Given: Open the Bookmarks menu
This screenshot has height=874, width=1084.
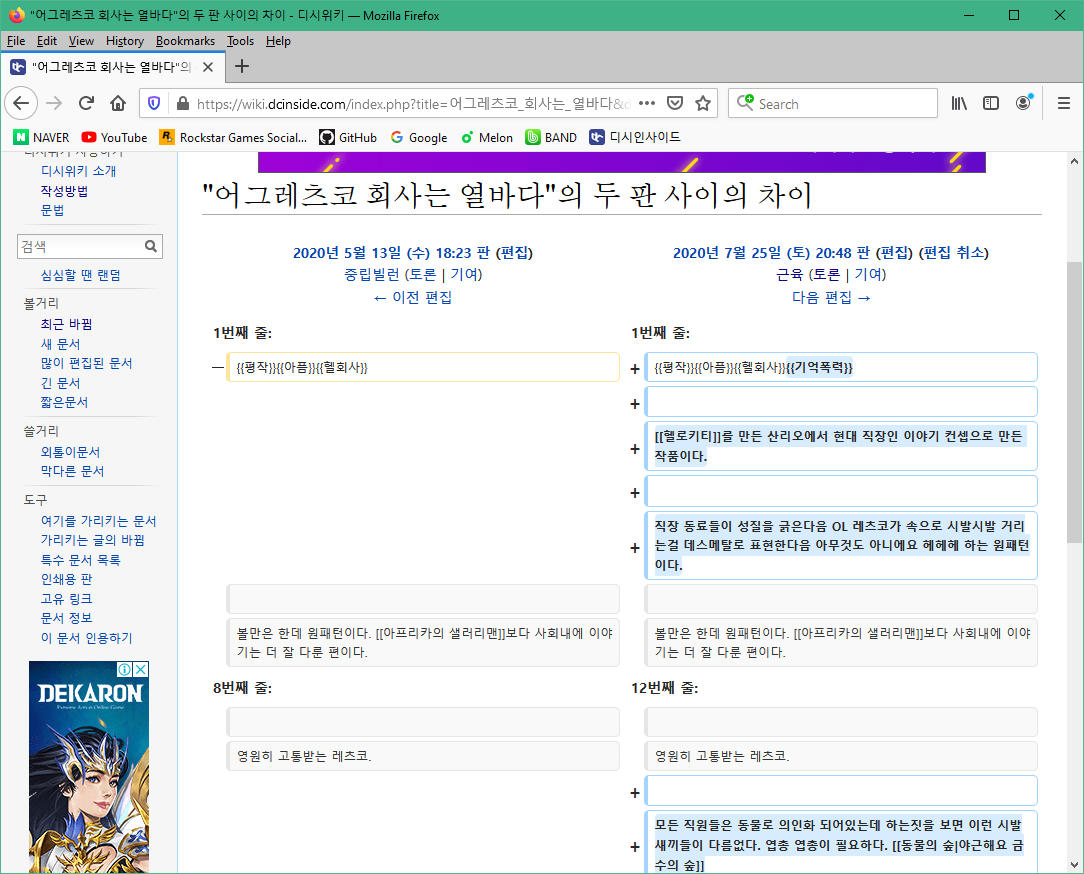Looking at the screenshot, I should (185, 41).
